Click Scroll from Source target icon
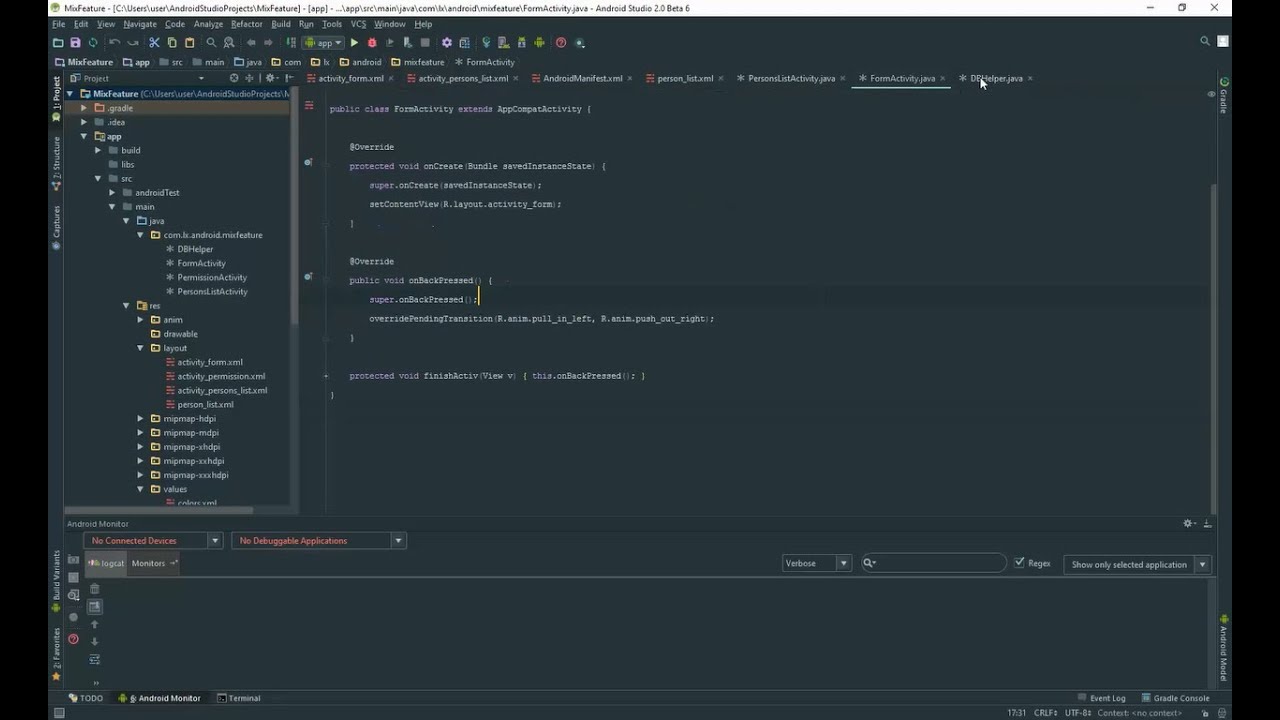1280x720 pixels. pyautogui.click(x=234, y=78)
